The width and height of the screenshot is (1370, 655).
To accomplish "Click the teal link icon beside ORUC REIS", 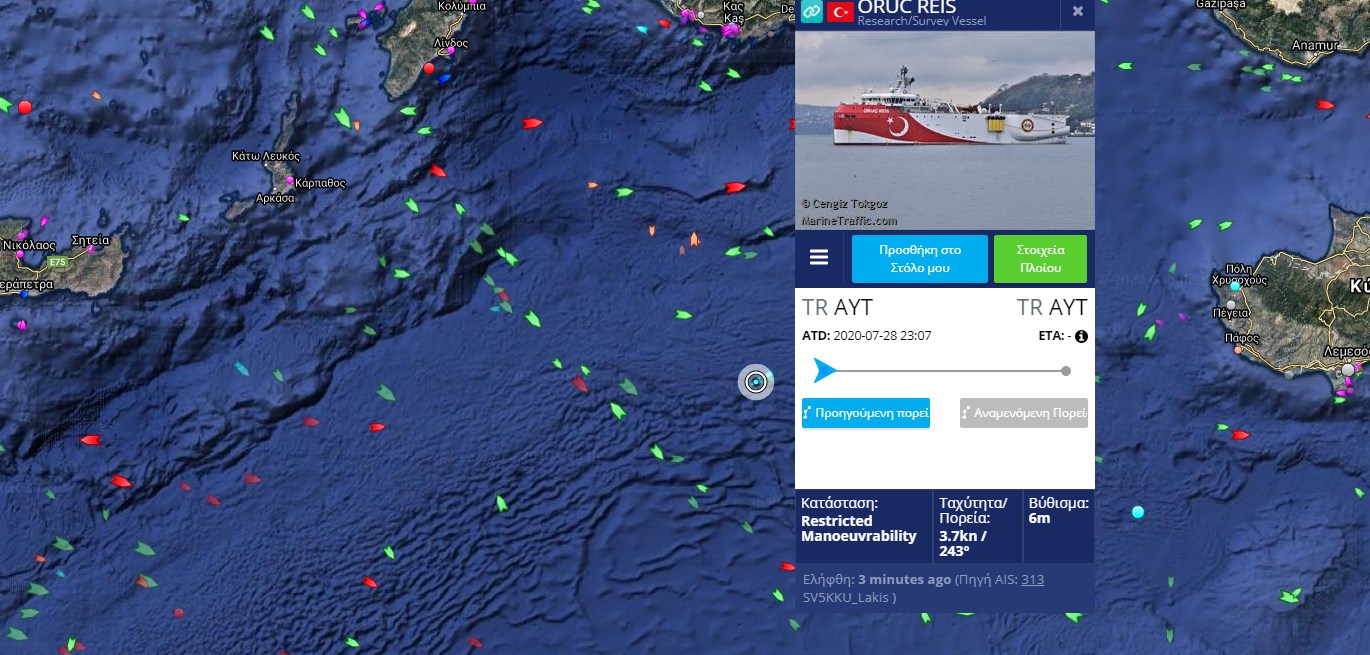I will pos(811,11).
